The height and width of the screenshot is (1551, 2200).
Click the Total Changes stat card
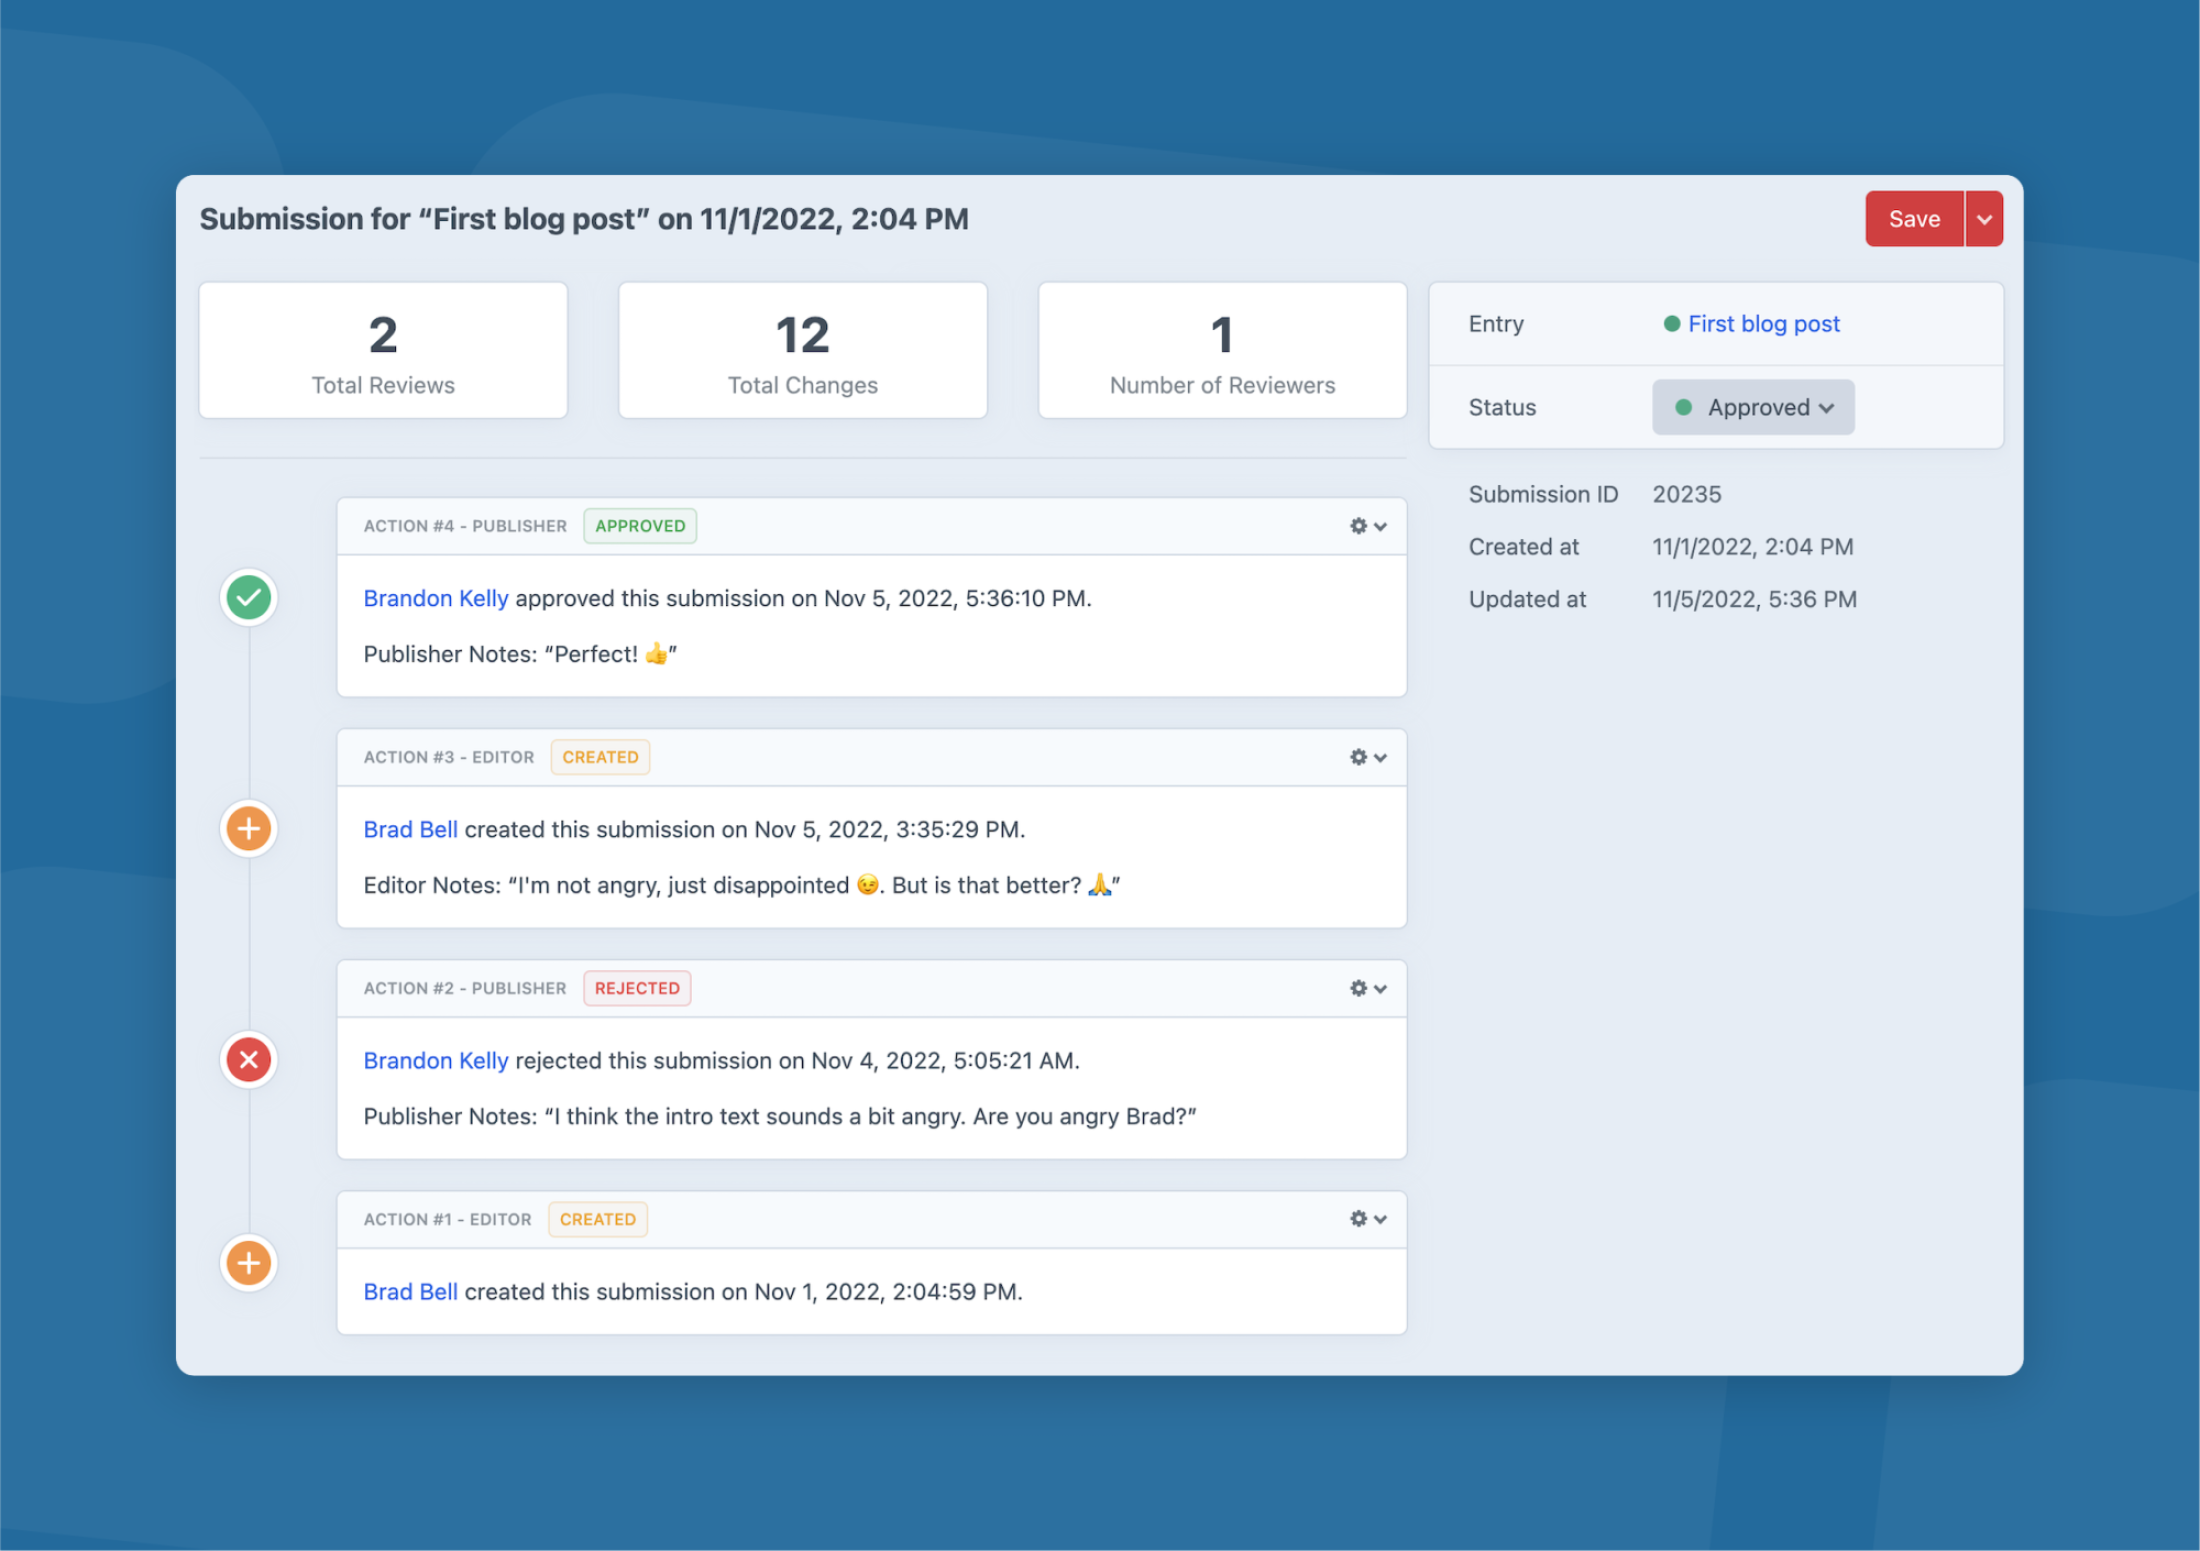[802, 350]
